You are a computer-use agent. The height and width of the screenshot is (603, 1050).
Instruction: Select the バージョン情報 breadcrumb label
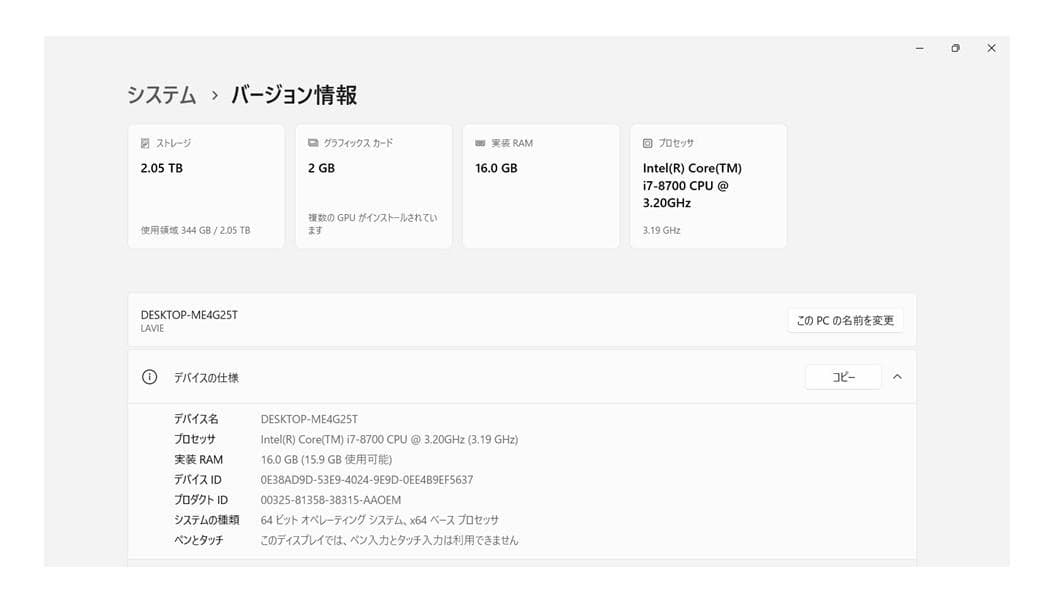(x=294, y=95)
